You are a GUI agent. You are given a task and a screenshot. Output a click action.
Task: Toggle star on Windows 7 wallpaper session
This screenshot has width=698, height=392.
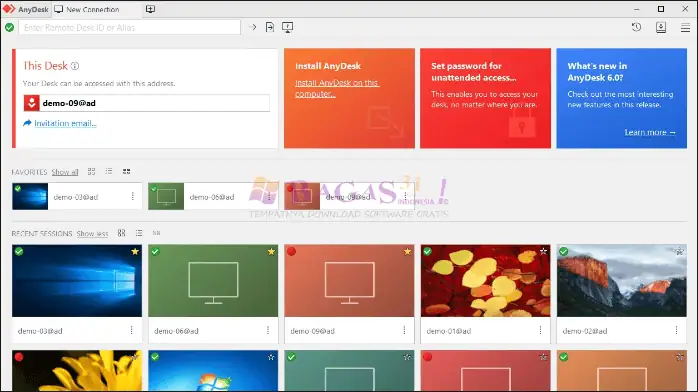pos(271,357)
